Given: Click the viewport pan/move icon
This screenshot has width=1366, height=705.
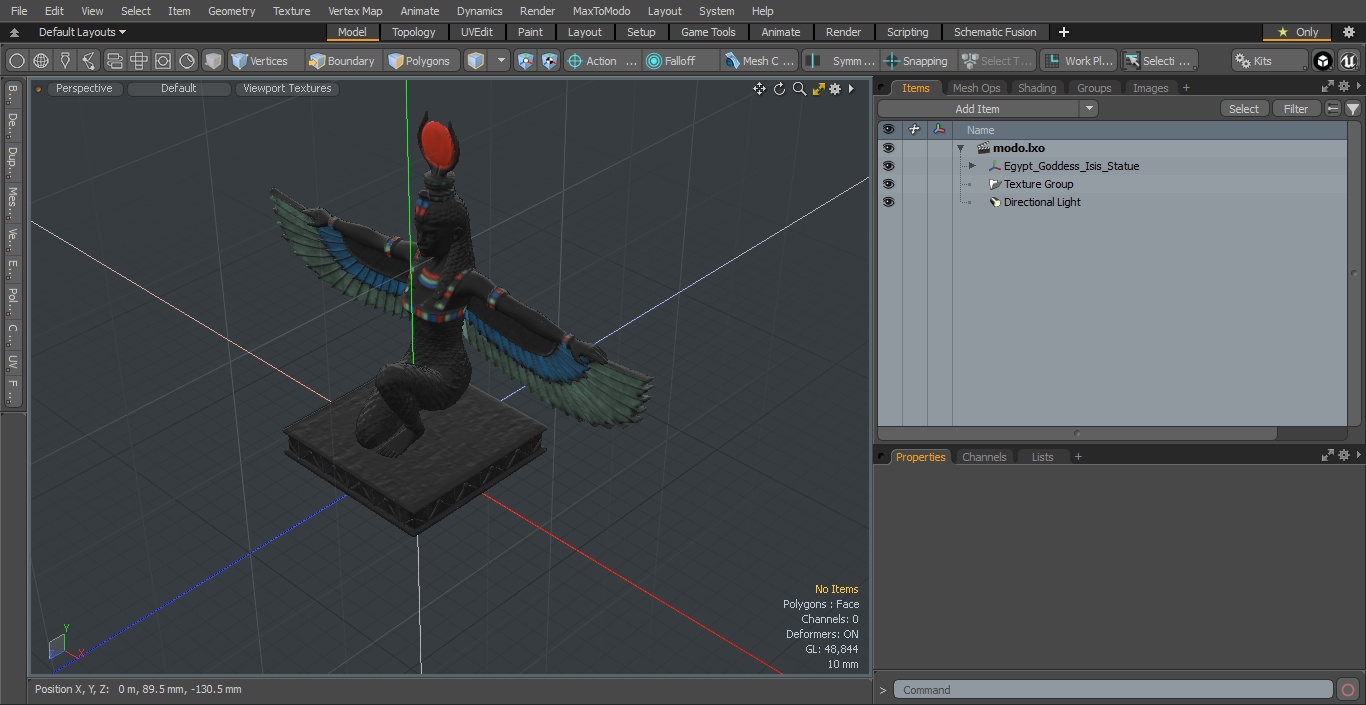Looking at the screenshot, I should (760, 89).
